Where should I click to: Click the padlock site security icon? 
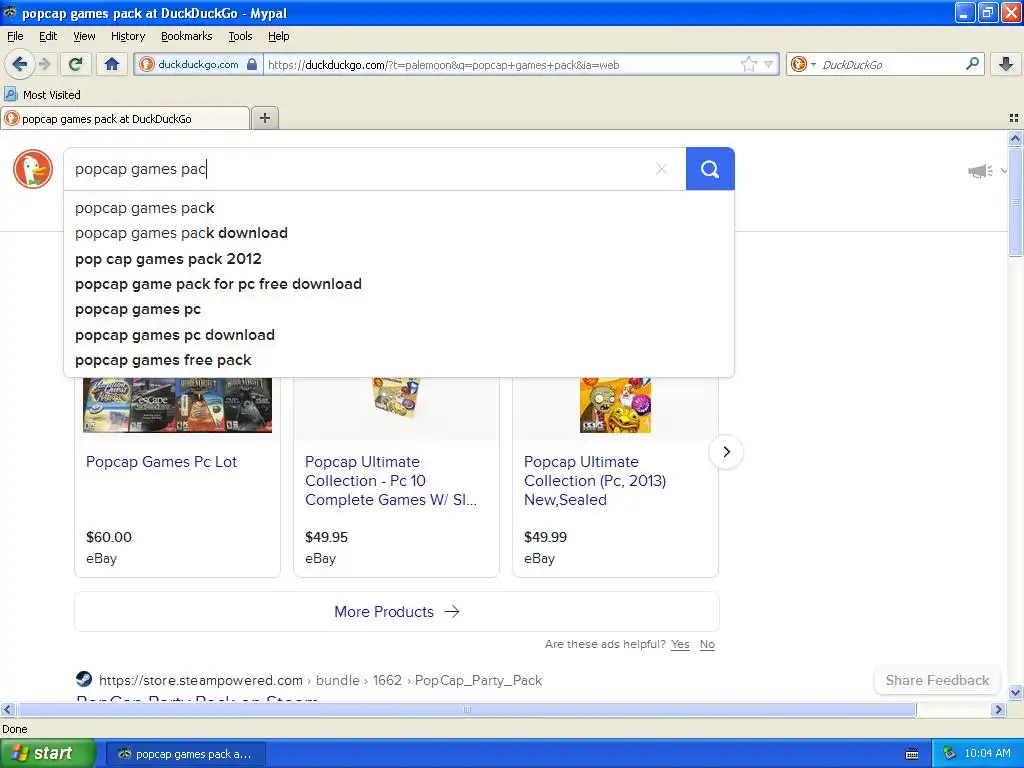tap(251, 64)
